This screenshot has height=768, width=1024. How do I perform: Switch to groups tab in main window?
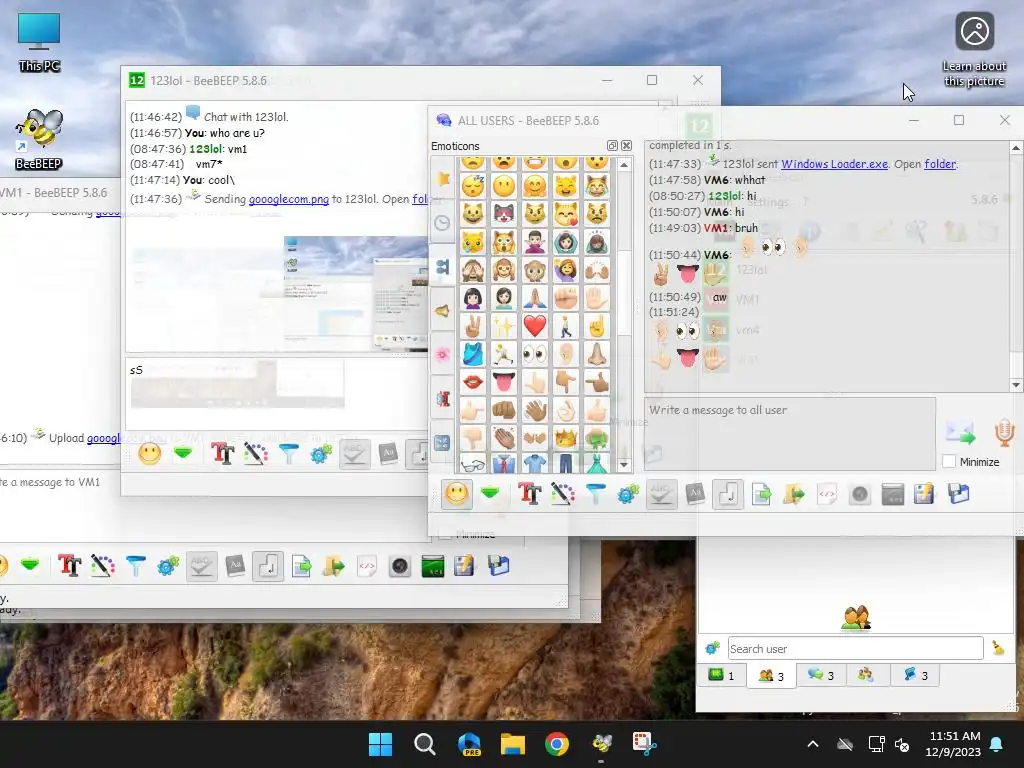click(x=867, y=675)
